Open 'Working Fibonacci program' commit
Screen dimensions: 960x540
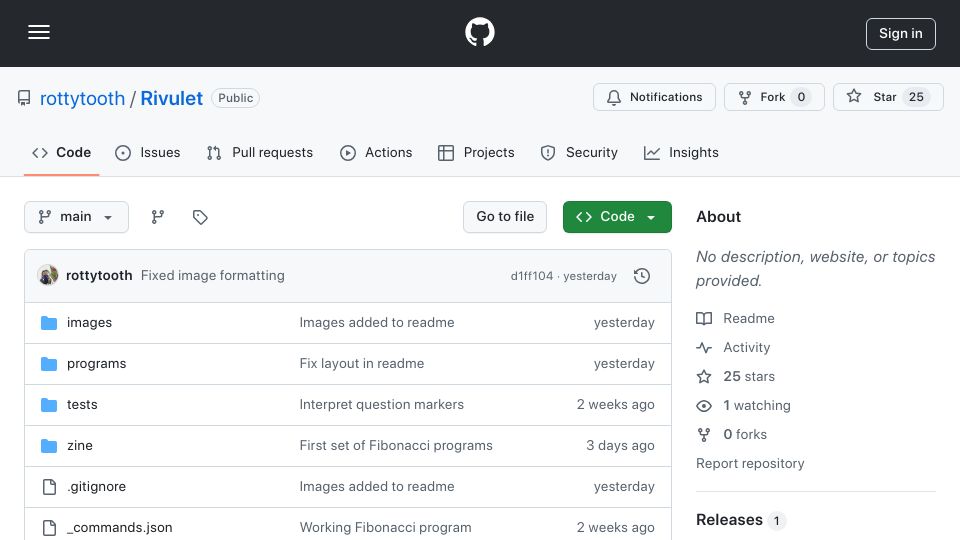(386, 528)
